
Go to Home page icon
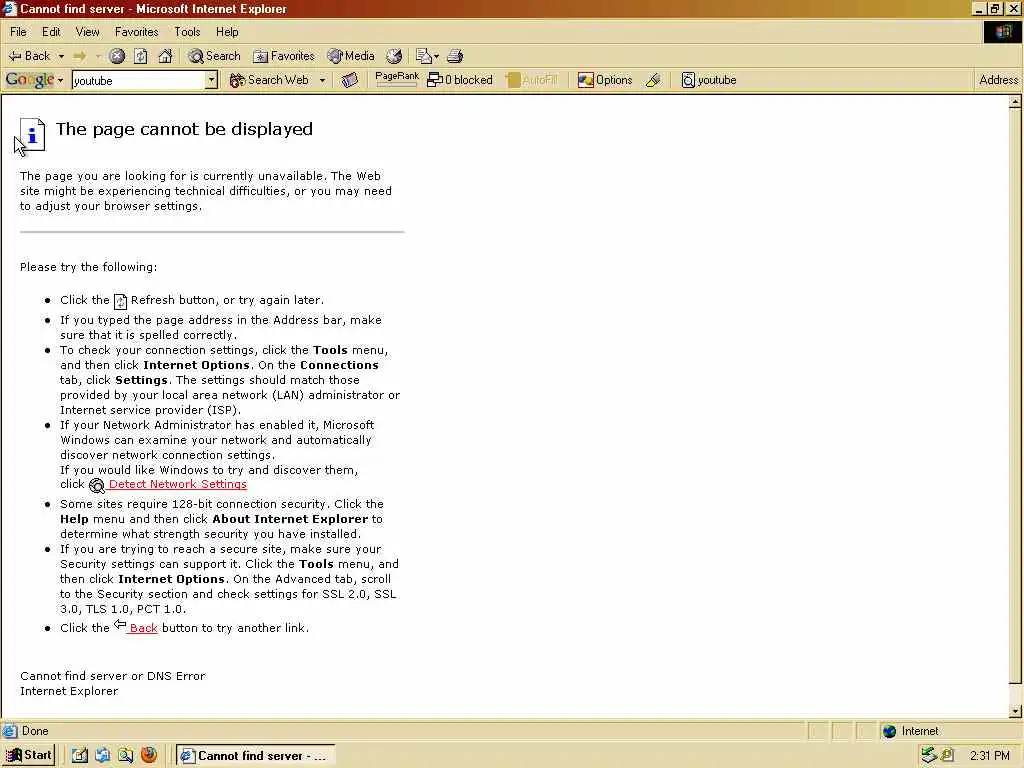(x=165, y=56)
